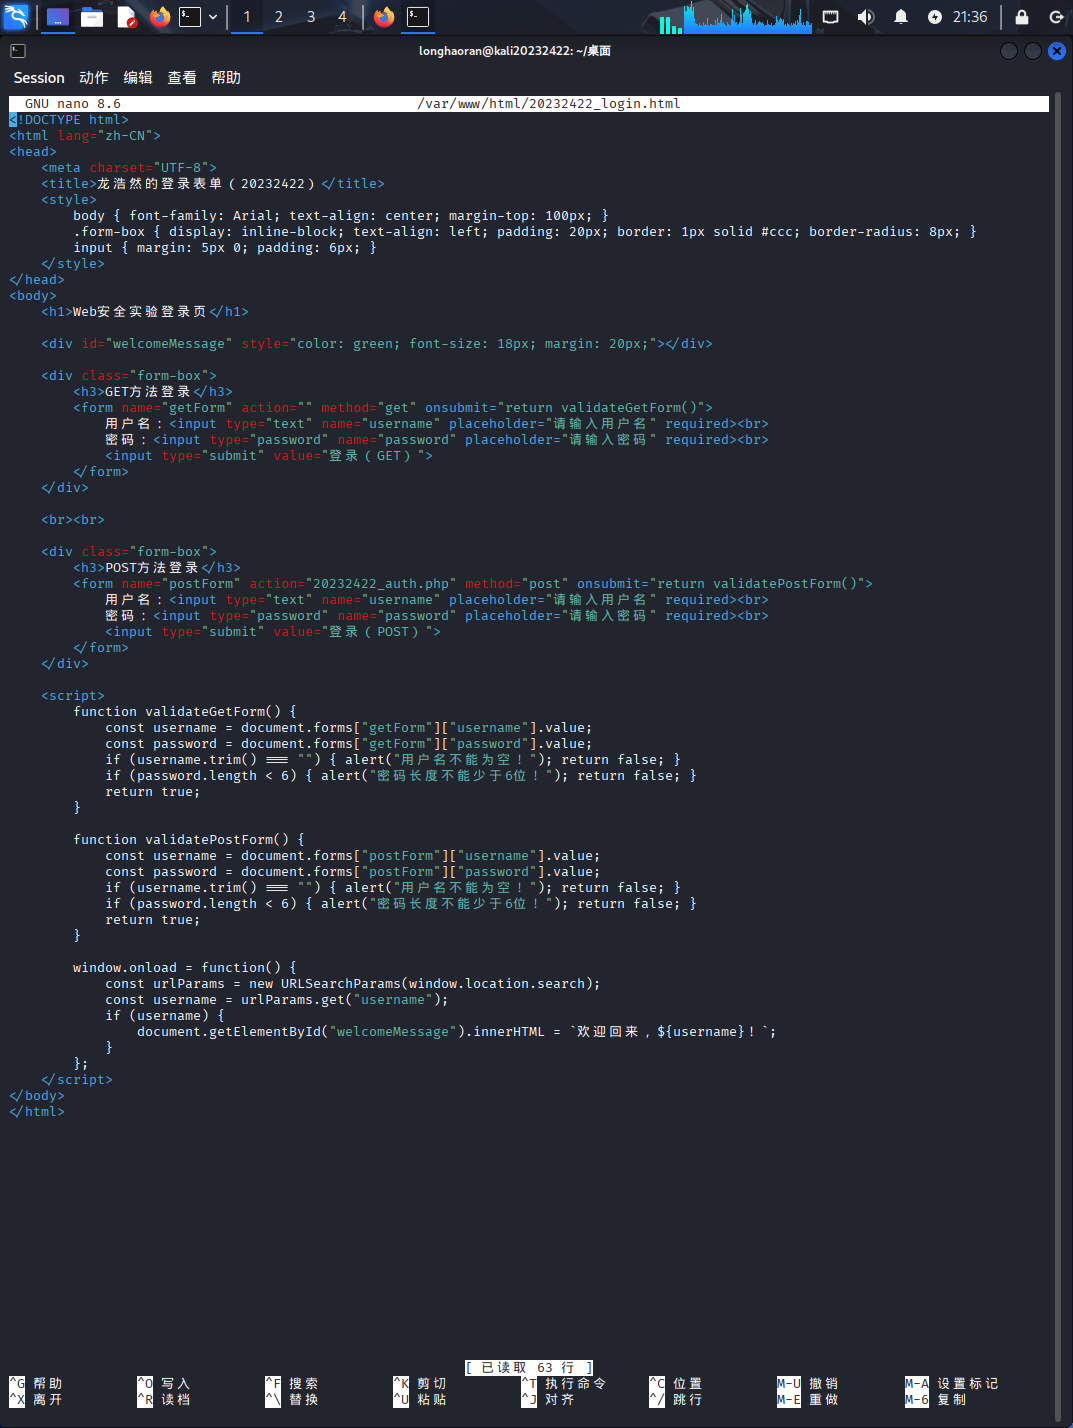Open the 动作 menu
The image size is (1073, 1428).
[x=94, y=78]
